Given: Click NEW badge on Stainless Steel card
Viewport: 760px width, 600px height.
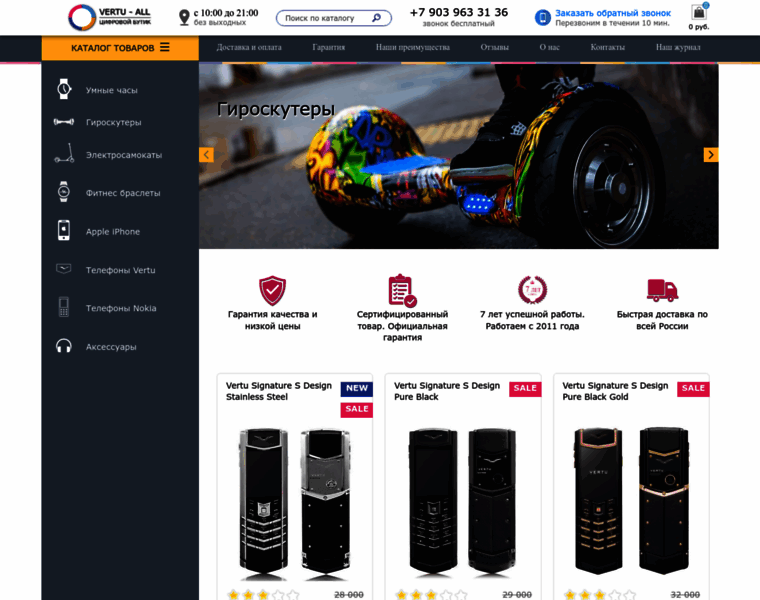Looking at the screenshot, I should point(357,389).
